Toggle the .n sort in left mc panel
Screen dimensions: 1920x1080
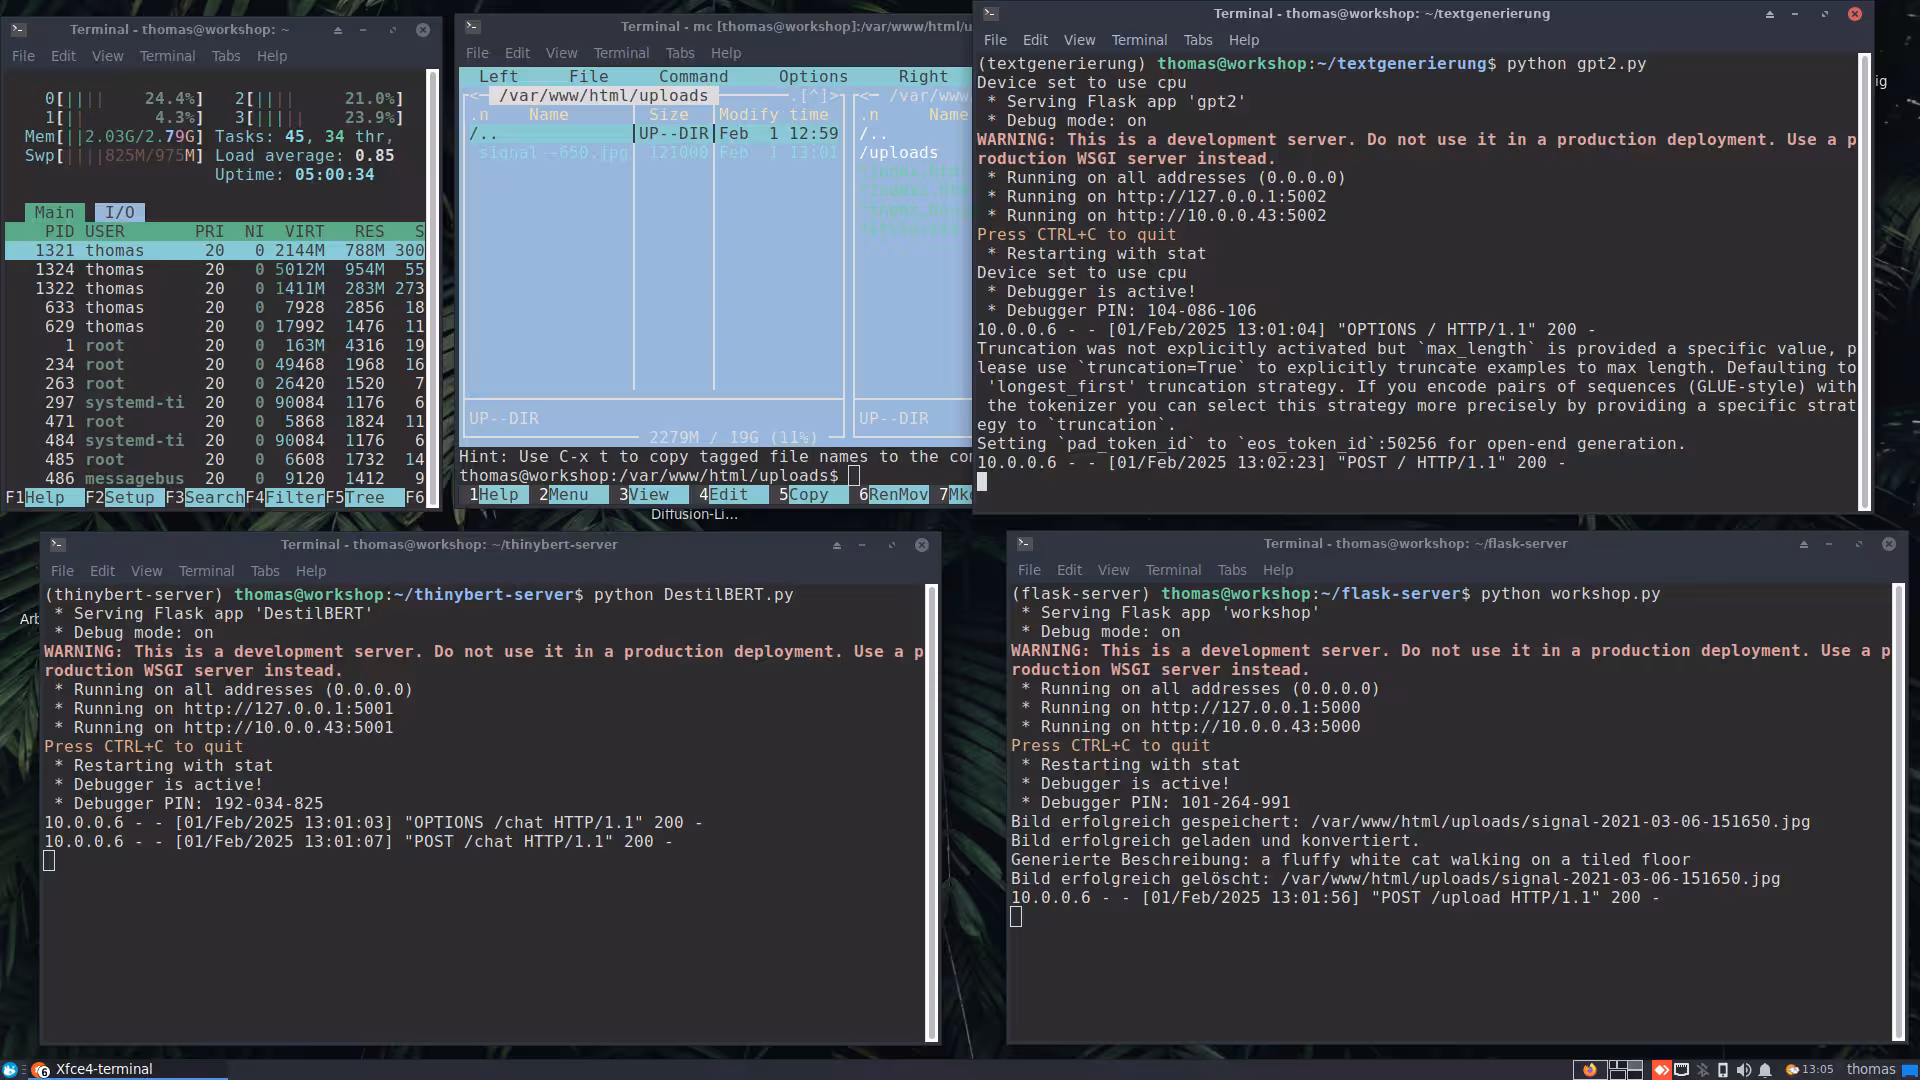pyautogui.click(x=480, y=115)
